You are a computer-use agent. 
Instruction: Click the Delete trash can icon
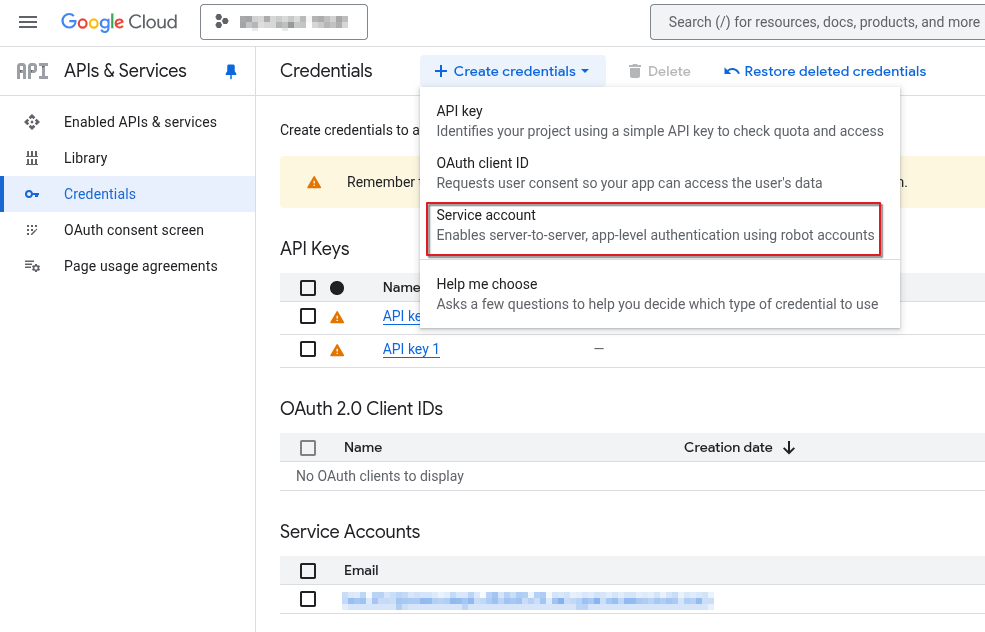[x=635, y=71]
